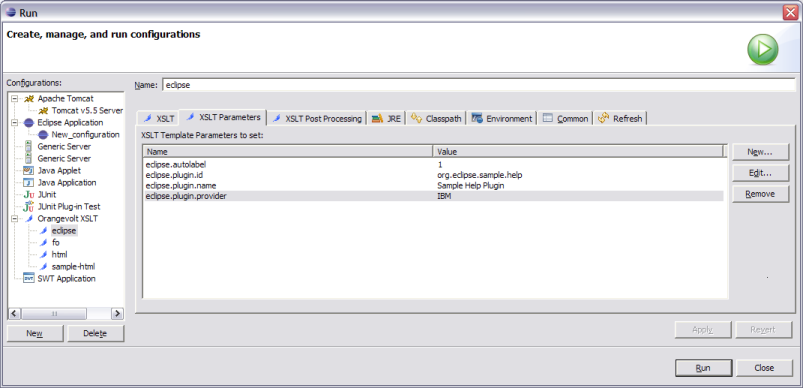Click the feather icon beside html
Image resolution: width=803 pixels, height=388 pixels.
pos(44,254)
